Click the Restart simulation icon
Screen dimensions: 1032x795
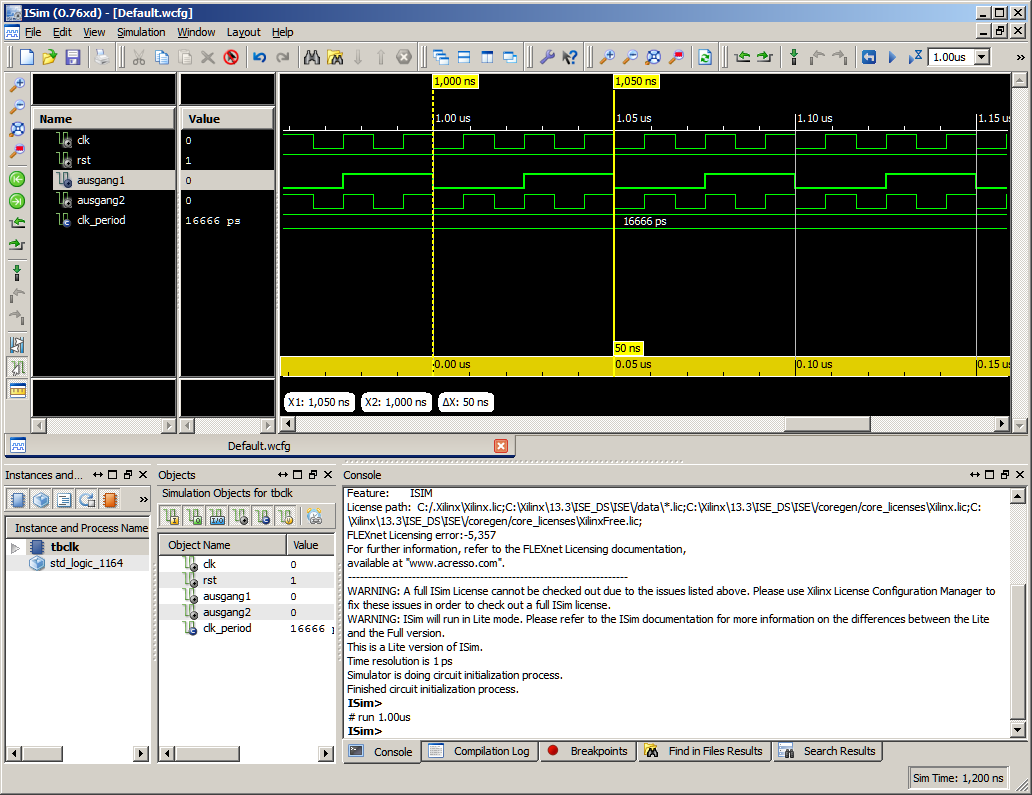tap(869, 57)
